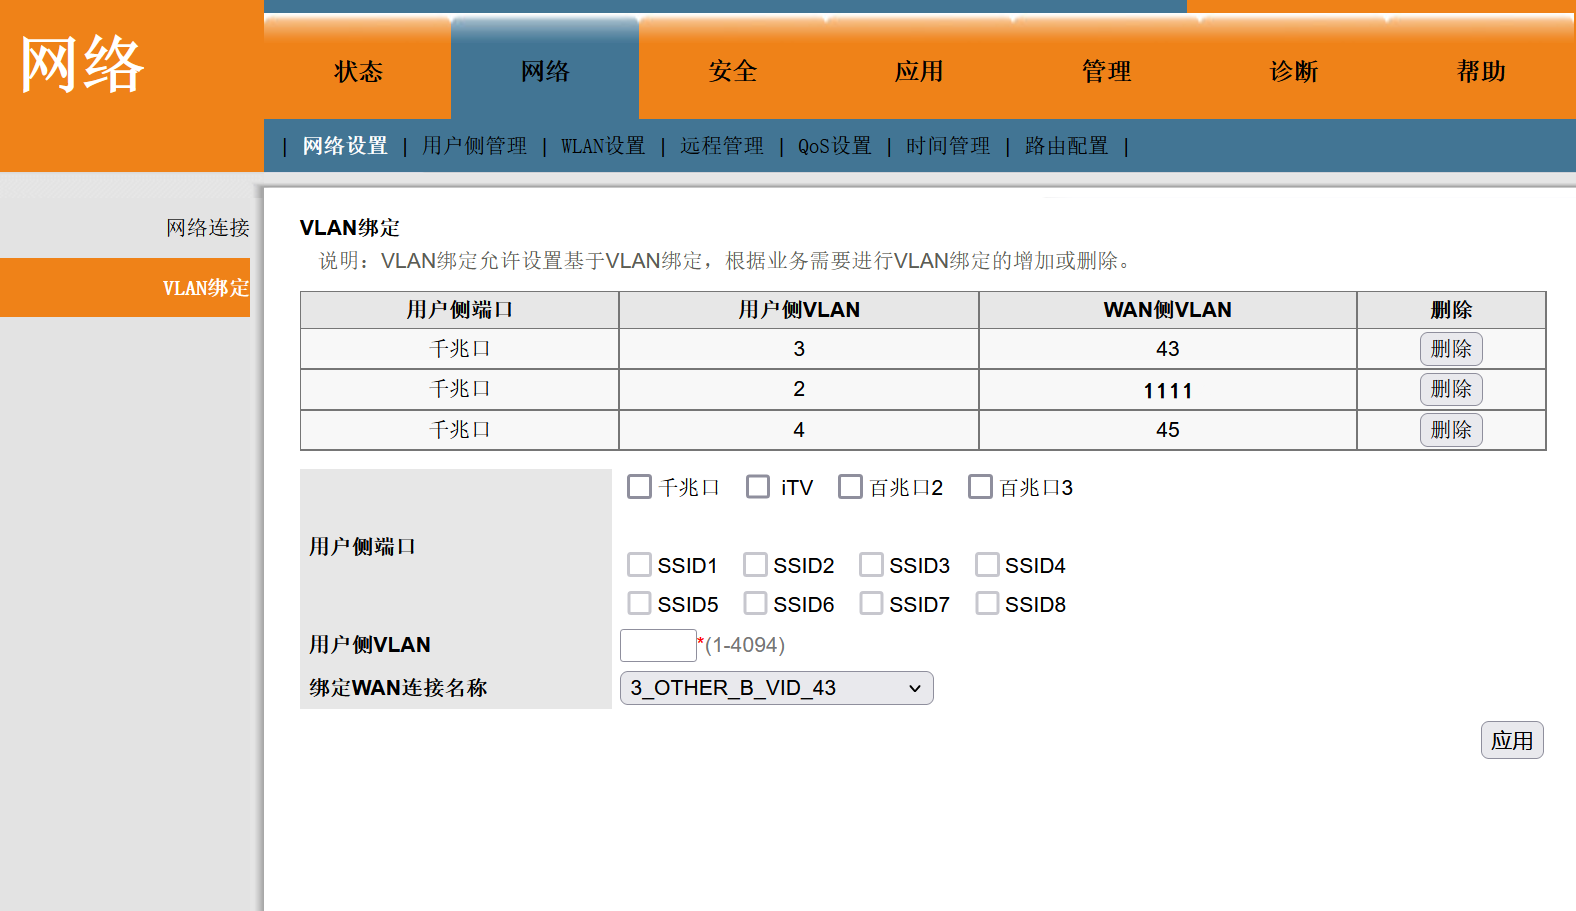Delete the binding with WAN VLAN 1111
Screen dimensions: 1576x911
[x=1450, y=389]
